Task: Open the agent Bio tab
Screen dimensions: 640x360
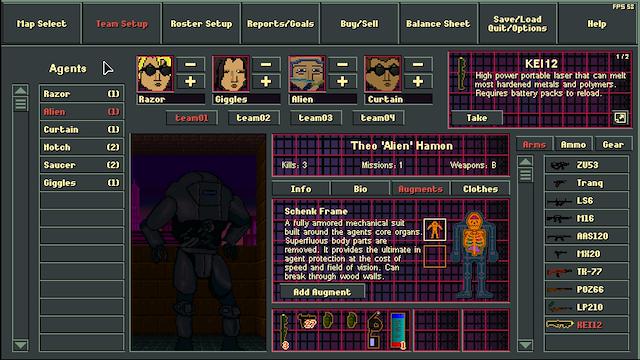Action: click(x=360, y=189)
